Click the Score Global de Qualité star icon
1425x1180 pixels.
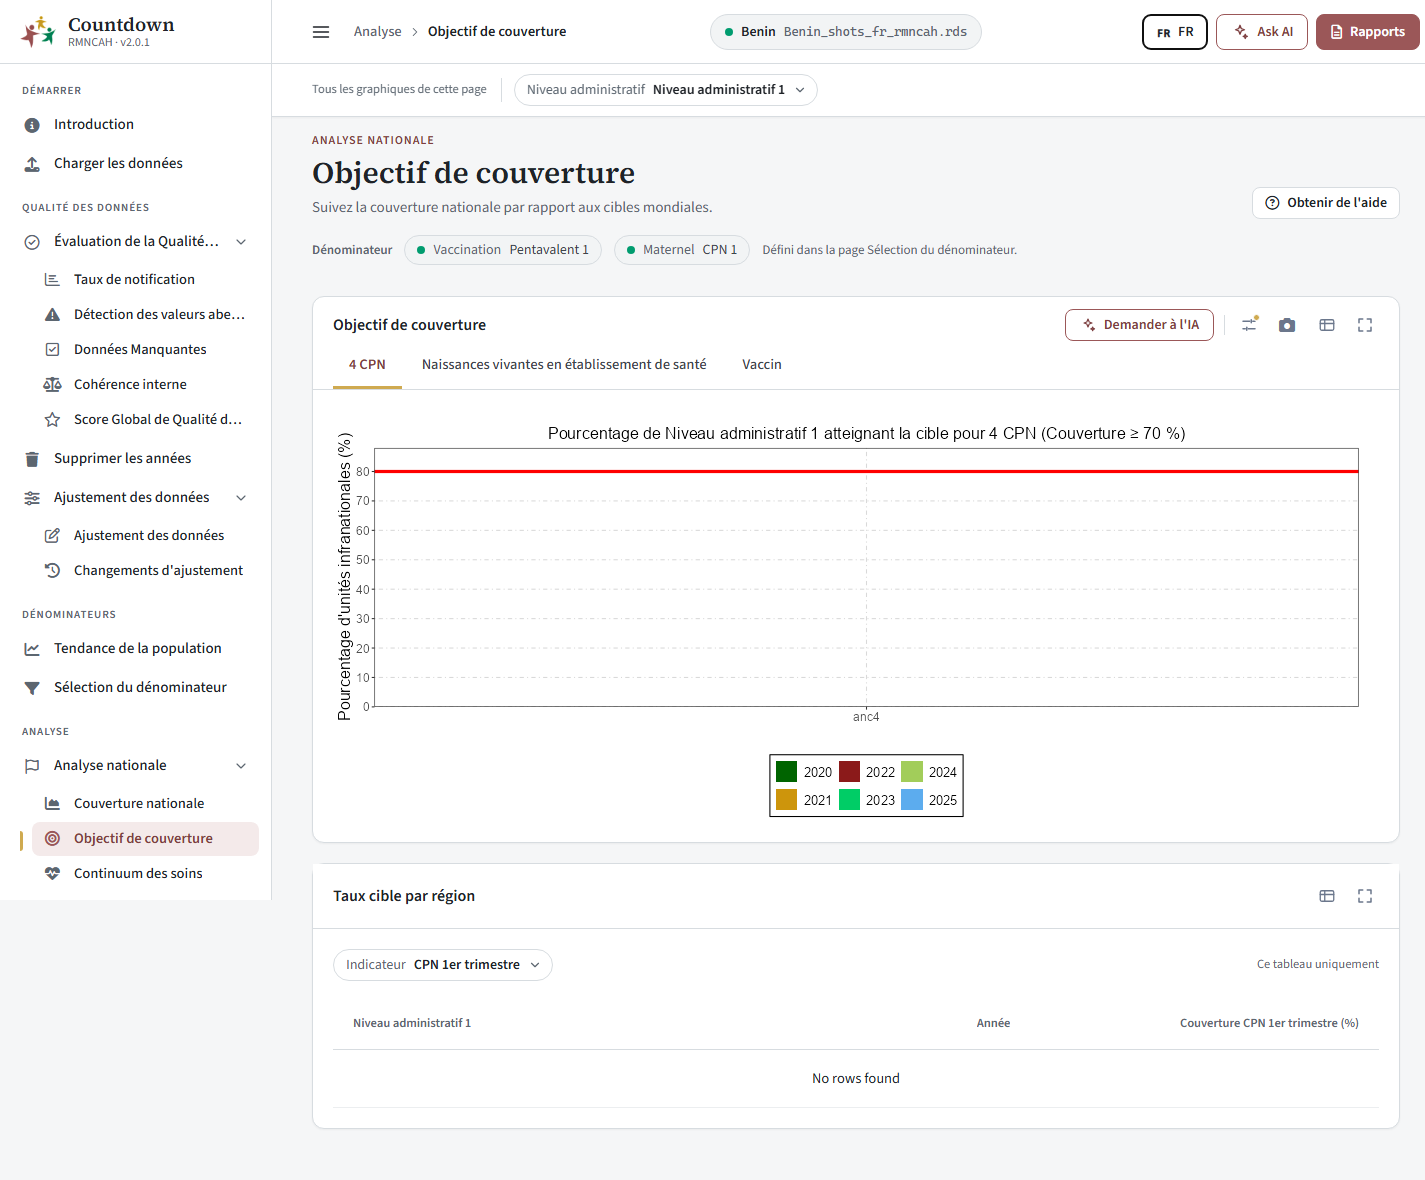tap(52, 420)
